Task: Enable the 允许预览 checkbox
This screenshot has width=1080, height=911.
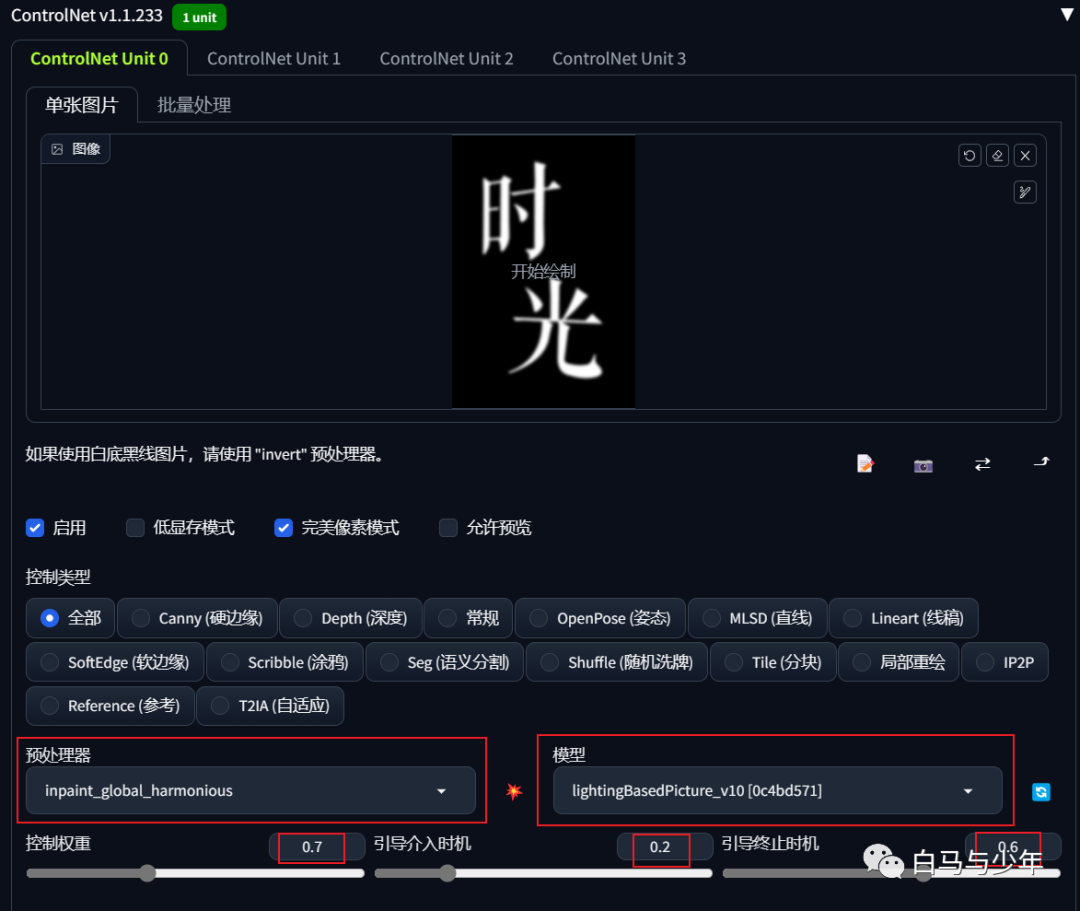Action: pos(448,528)
